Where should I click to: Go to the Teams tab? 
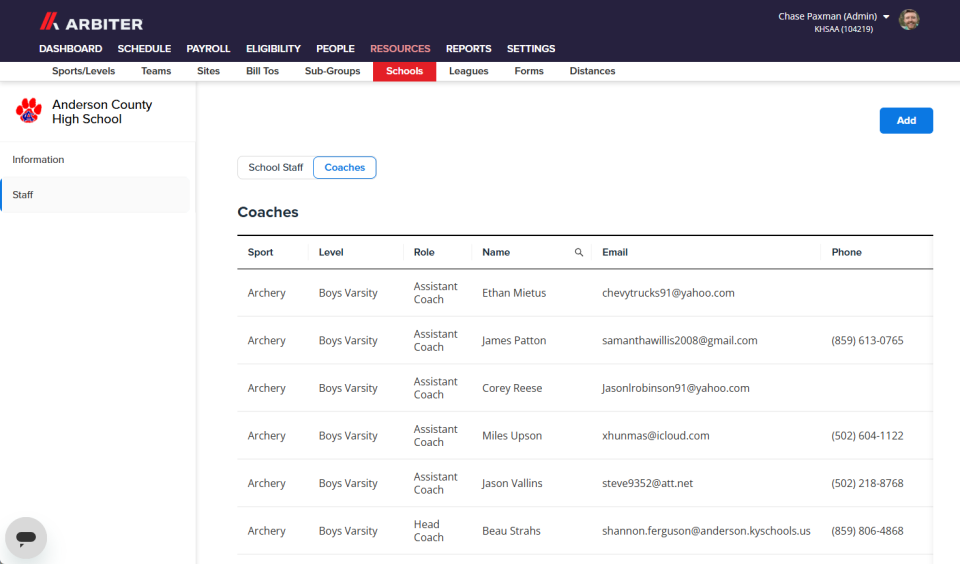156,71
